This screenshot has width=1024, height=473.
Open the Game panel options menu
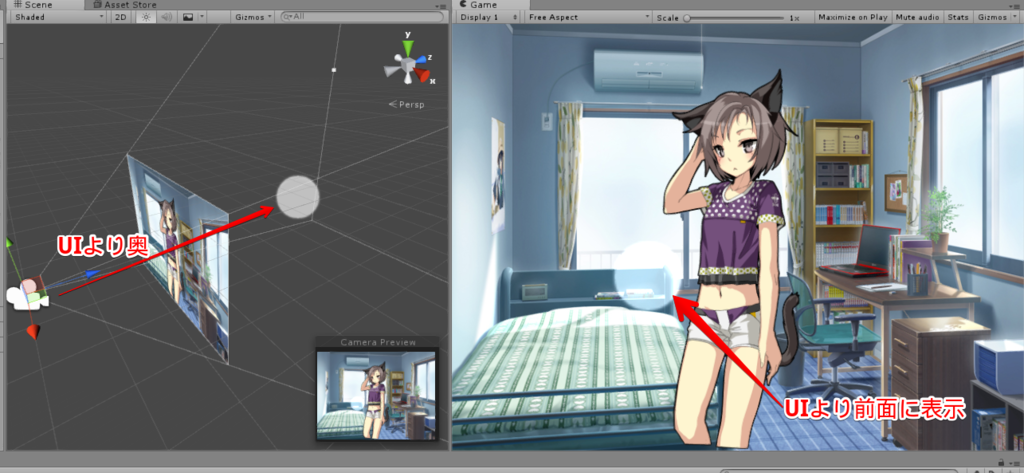1013,5
